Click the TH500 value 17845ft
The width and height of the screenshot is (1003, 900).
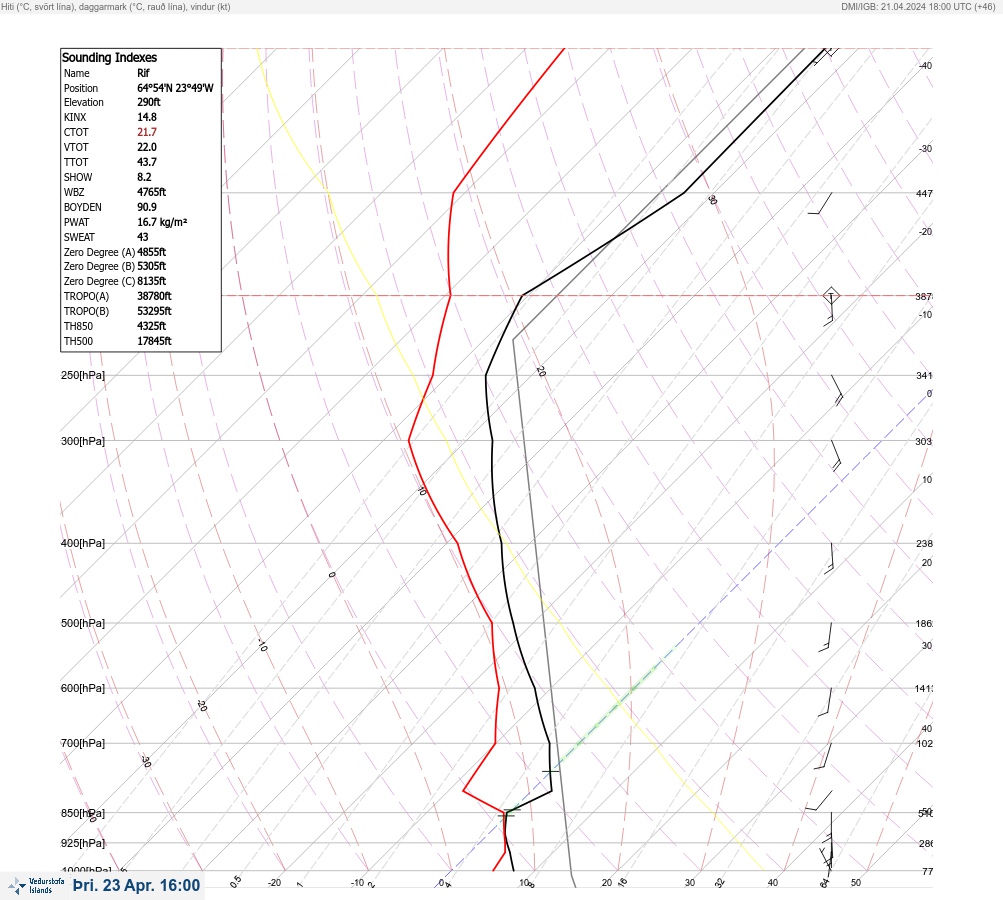(x=154, y=341)
